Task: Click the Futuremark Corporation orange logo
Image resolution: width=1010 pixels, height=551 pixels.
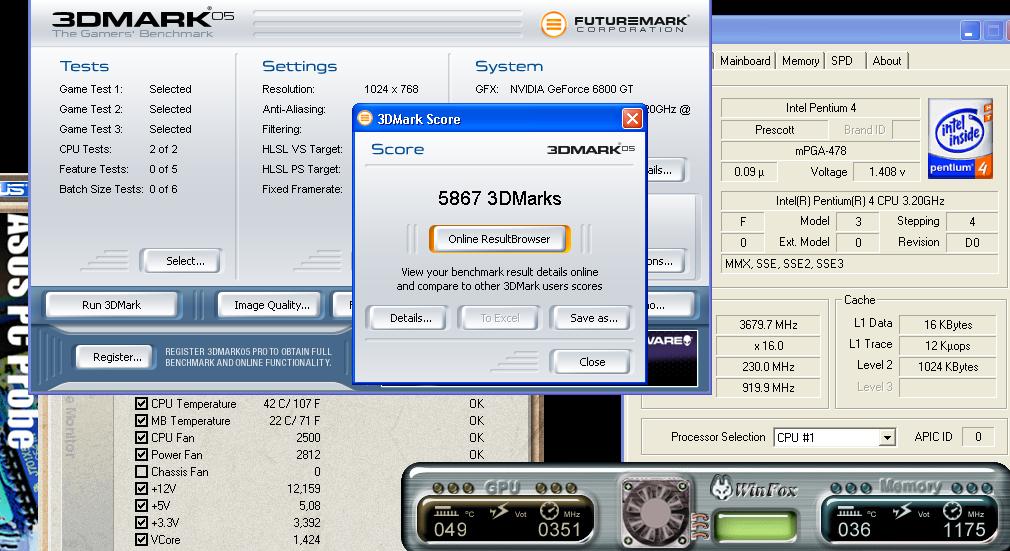Action: pos(553,25)
